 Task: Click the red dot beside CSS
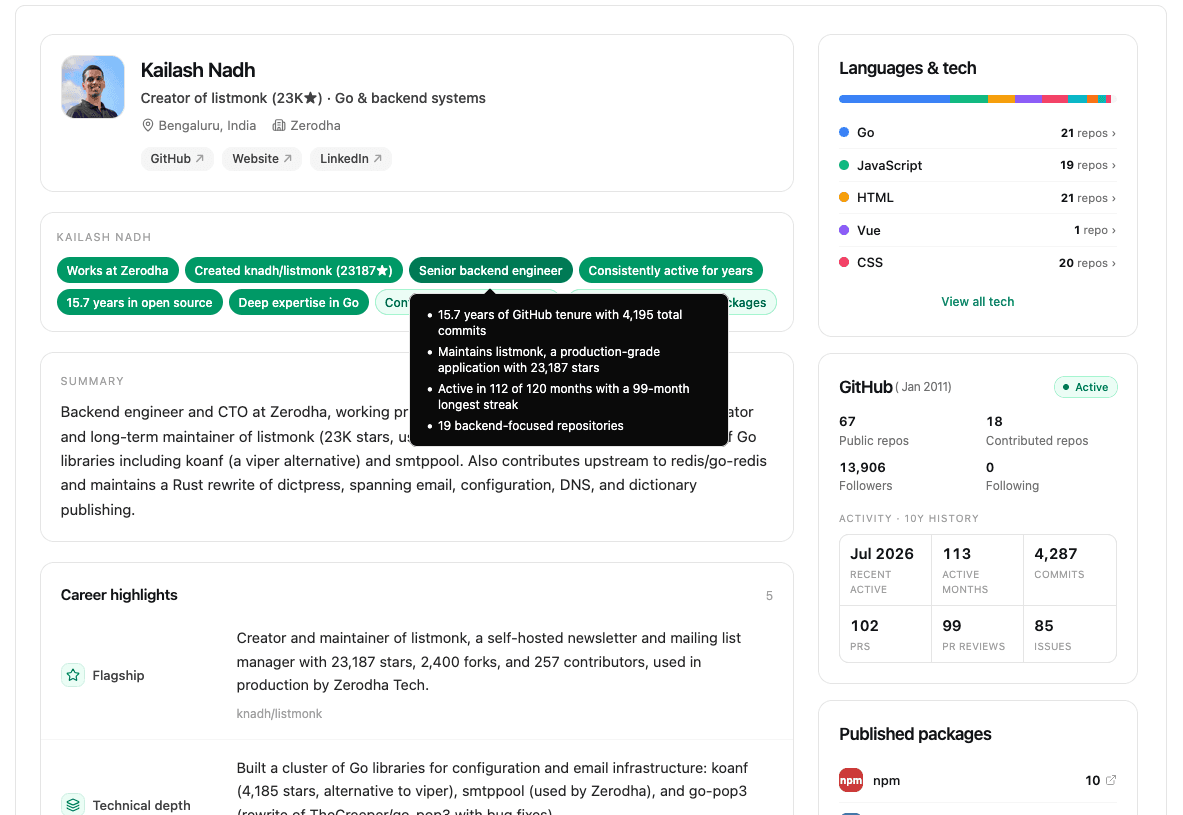(844, 262)
